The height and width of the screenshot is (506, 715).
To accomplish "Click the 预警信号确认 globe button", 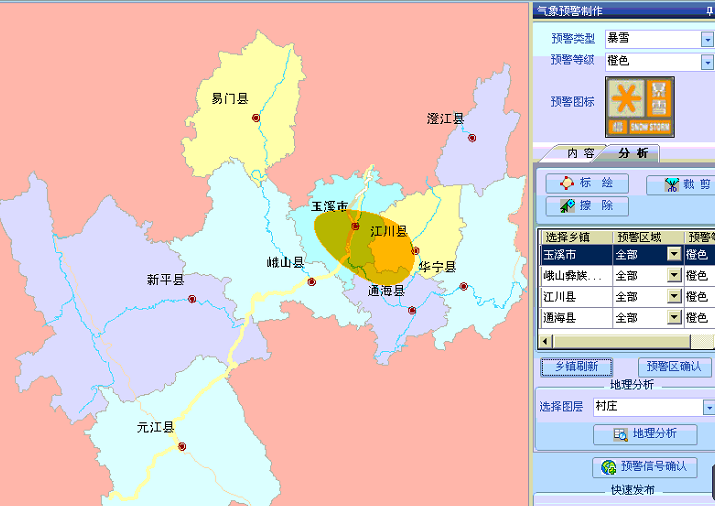I will [x=643, y=466].
